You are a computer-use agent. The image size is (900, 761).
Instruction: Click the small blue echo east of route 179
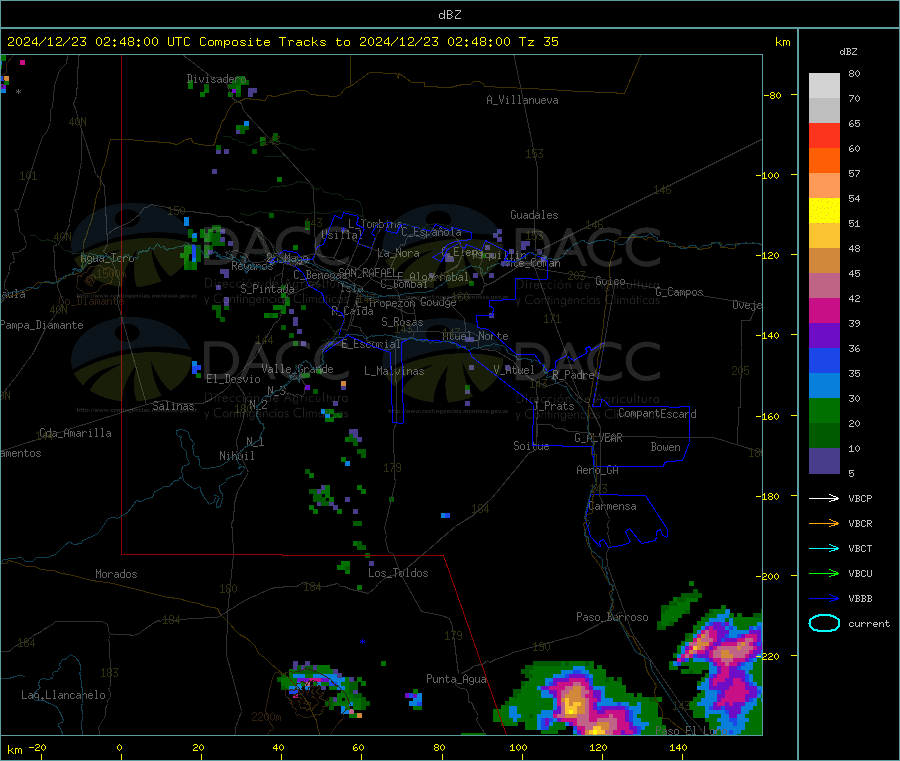(x=445, y=515)
